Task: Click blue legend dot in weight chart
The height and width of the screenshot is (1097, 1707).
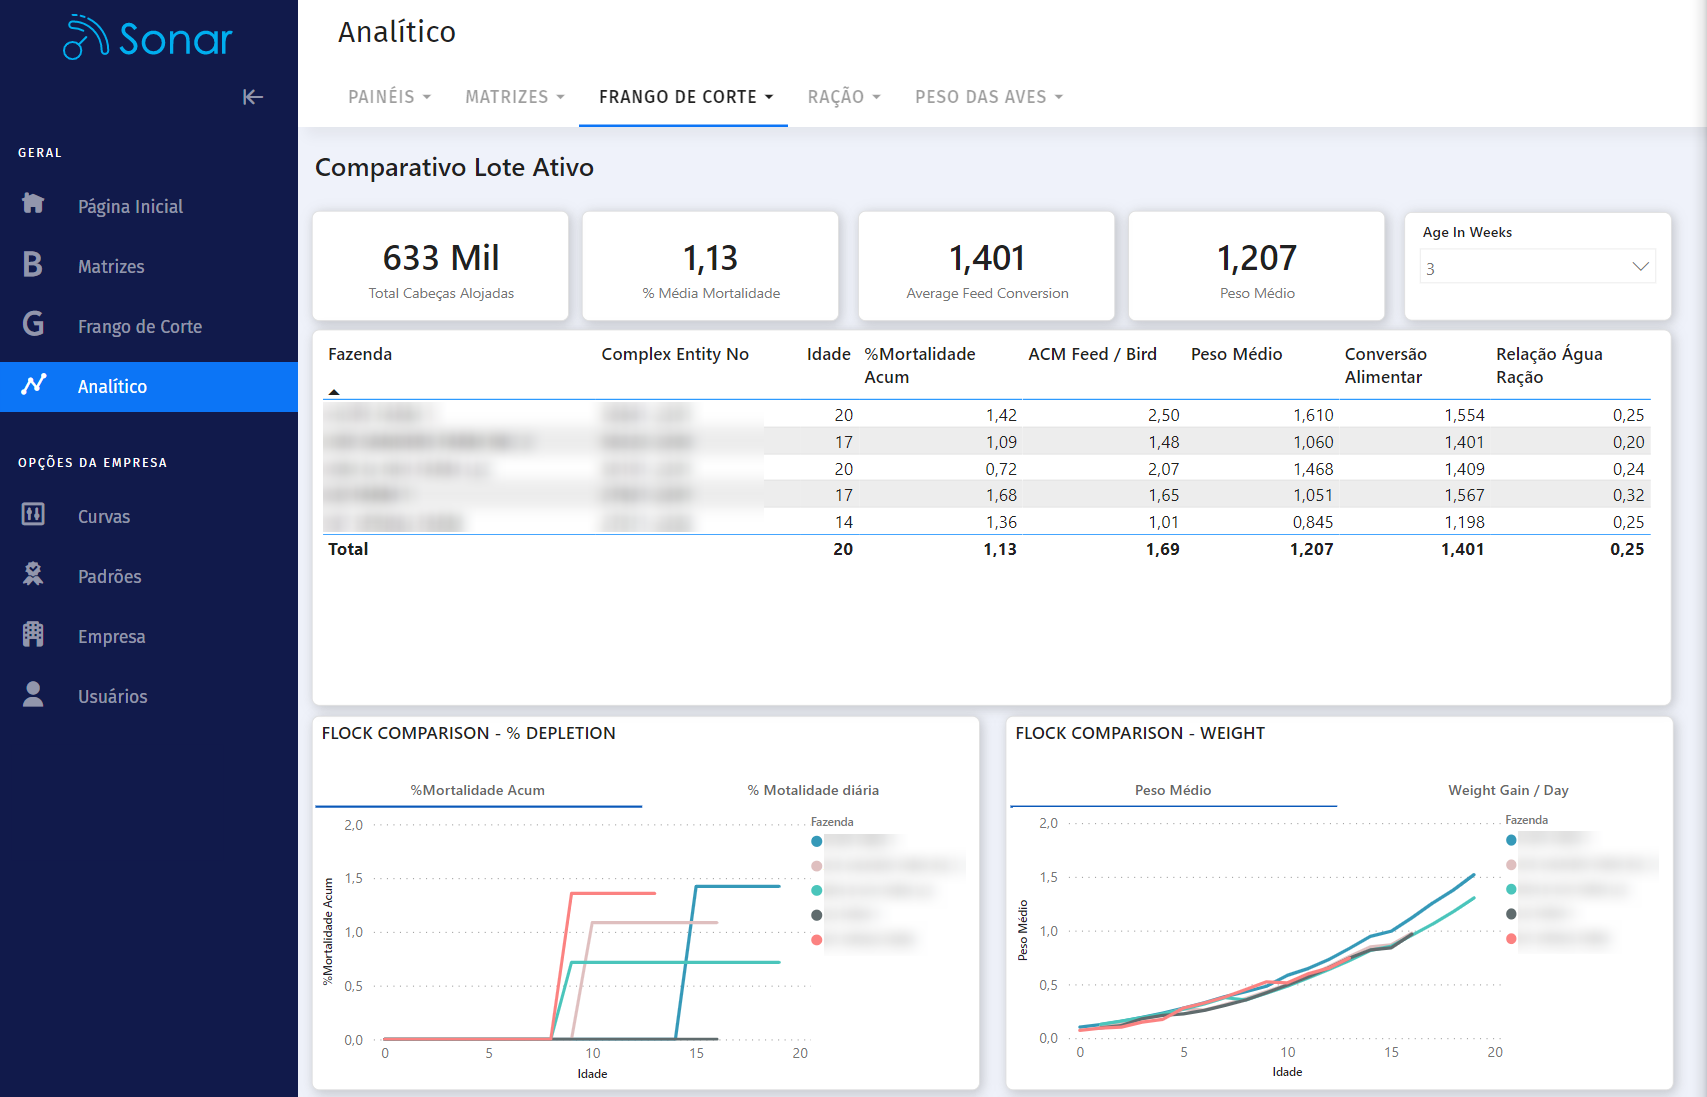Action: [1511, 840]
